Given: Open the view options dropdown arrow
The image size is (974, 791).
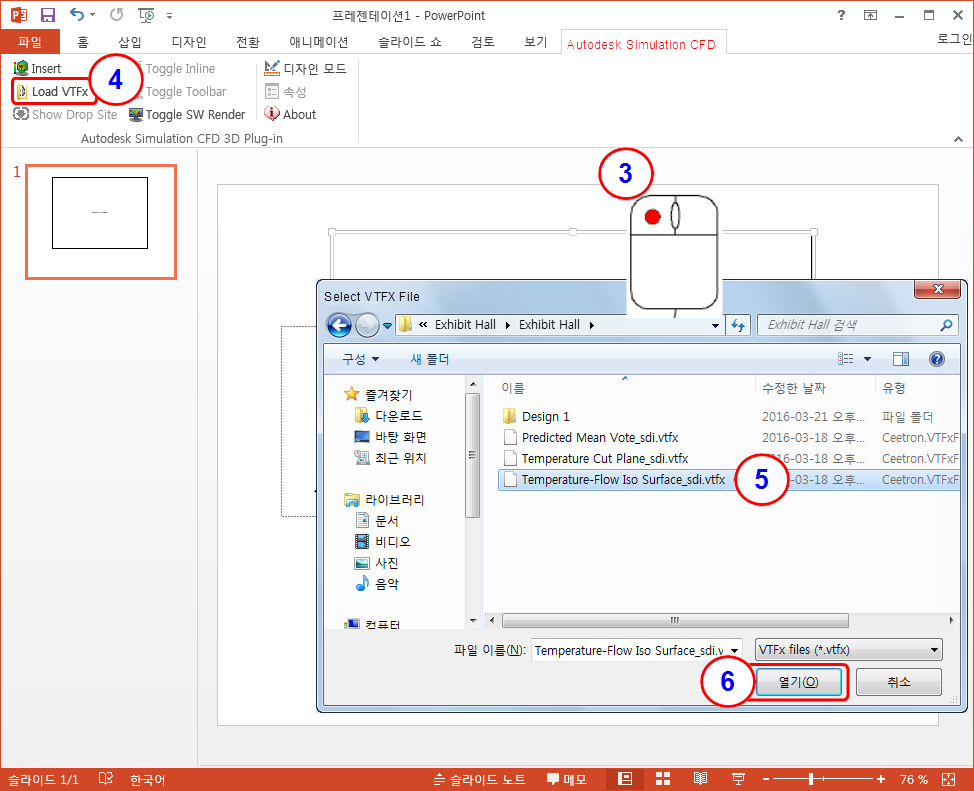Looking at the screenshot, I should (x=867, y=359).
